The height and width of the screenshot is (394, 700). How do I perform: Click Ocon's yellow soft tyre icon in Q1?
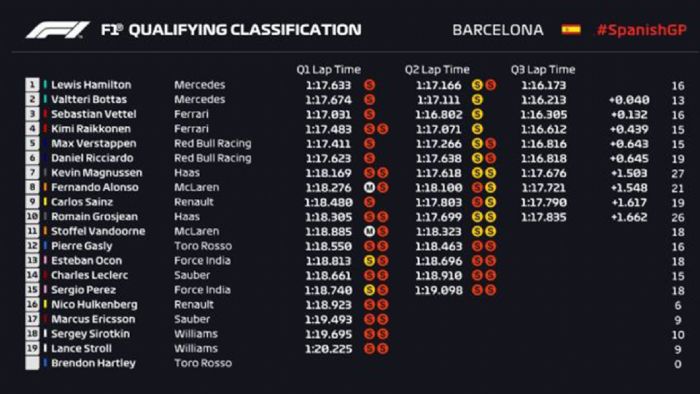click(369, 261)
